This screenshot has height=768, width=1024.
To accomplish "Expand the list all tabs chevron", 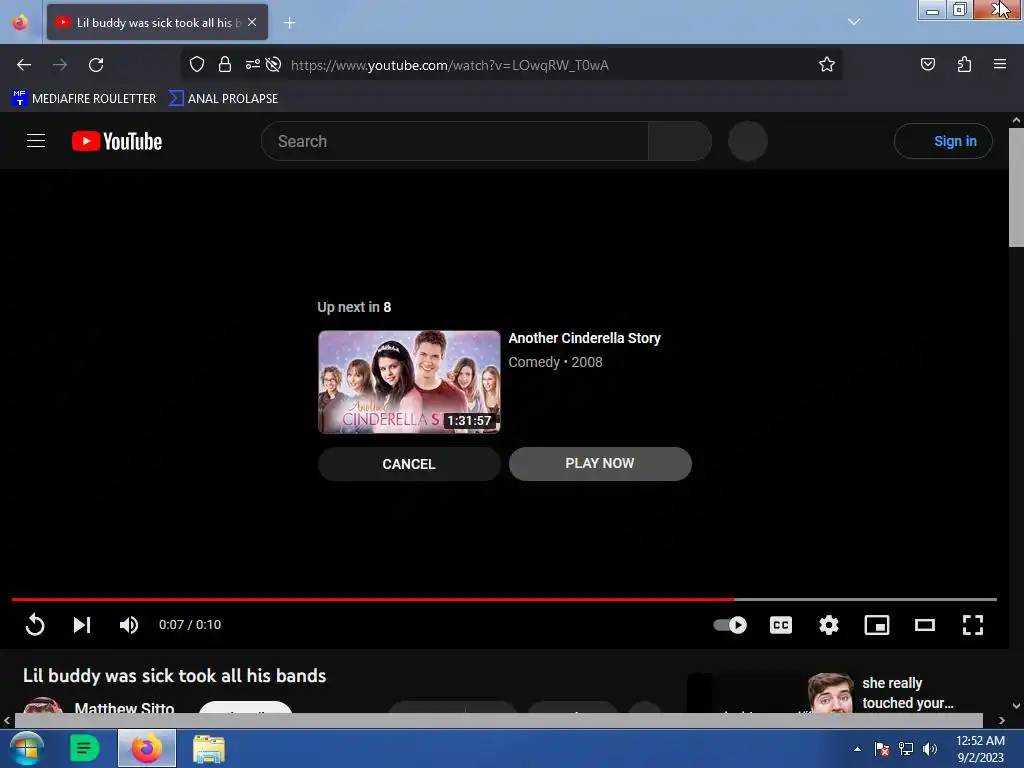I will pyautogui.click(x=854, y=22).
